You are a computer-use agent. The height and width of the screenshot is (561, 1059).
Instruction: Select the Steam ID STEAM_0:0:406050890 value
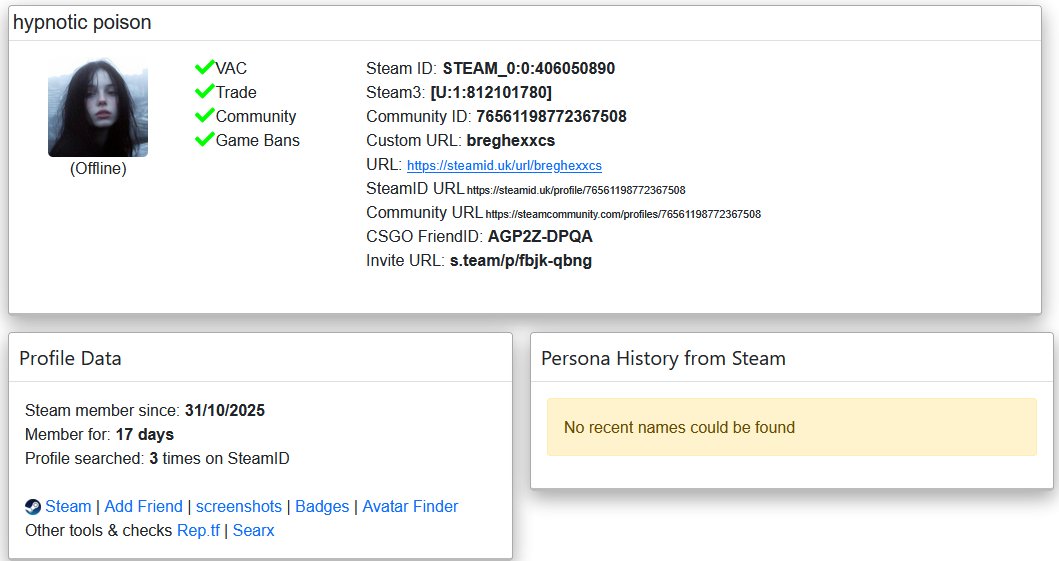(529, 68)
